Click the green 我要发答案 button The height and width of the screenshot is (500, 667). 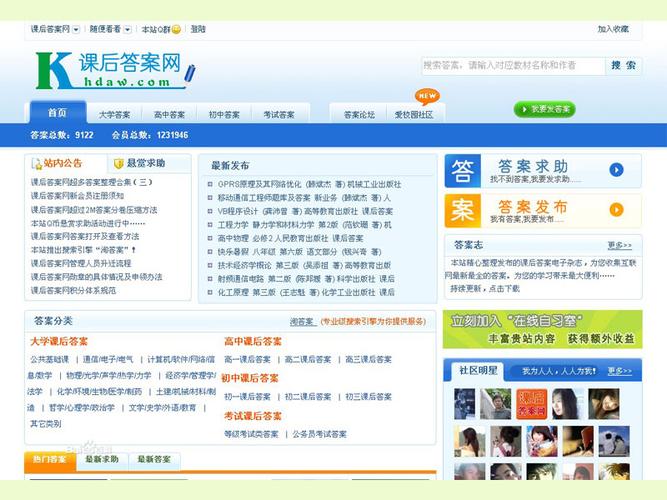click(544, 109)
